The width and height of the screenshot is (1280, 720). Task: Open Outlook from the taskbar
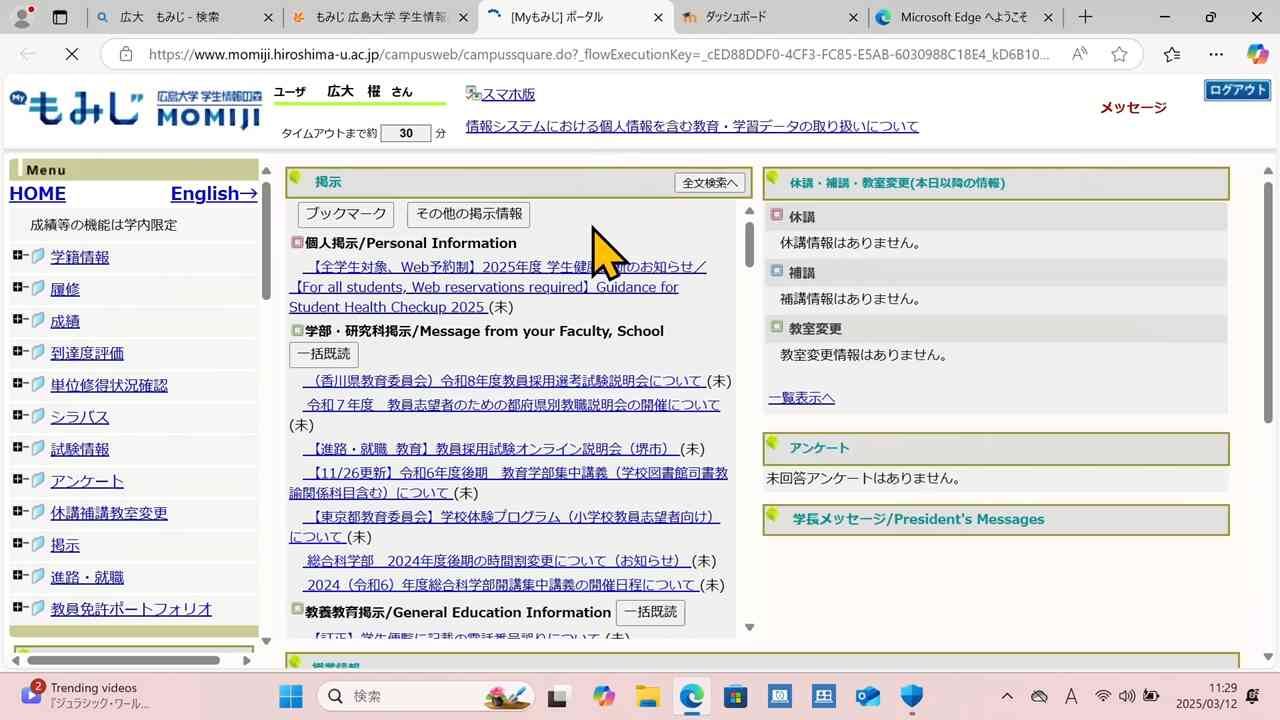867,696
